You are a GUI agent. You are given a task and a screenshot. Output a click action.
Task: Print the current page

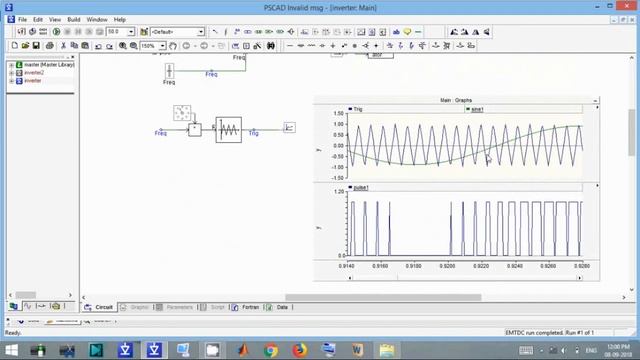pyautogui.click(x=49, y=46)
